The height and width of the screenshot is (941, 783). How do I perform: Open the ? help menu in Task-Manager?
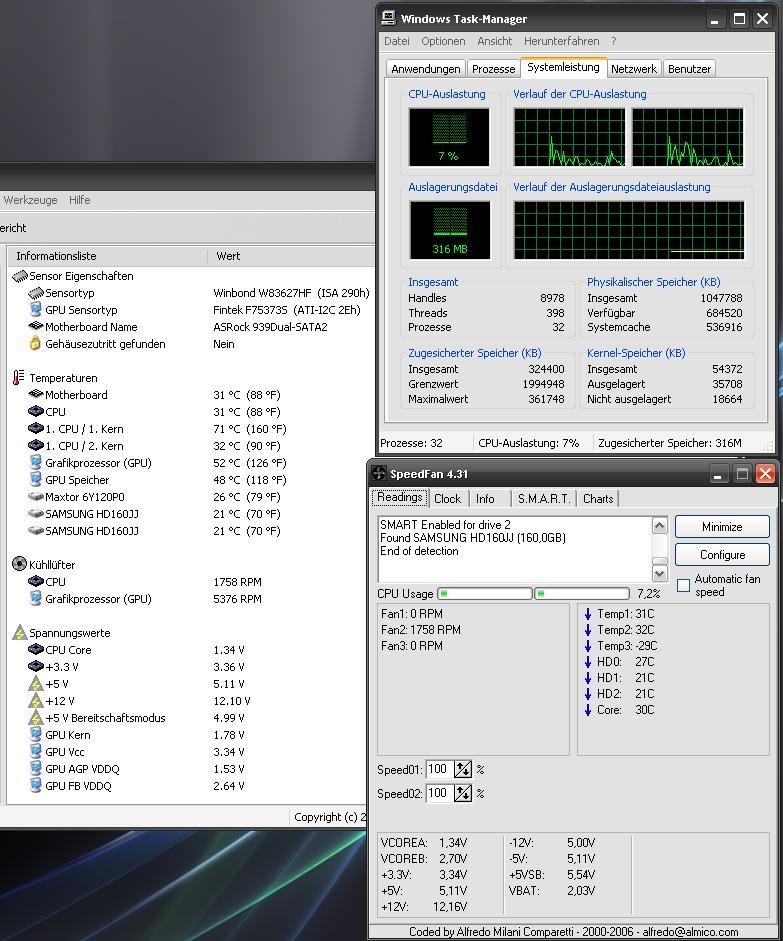coord(614,41)
